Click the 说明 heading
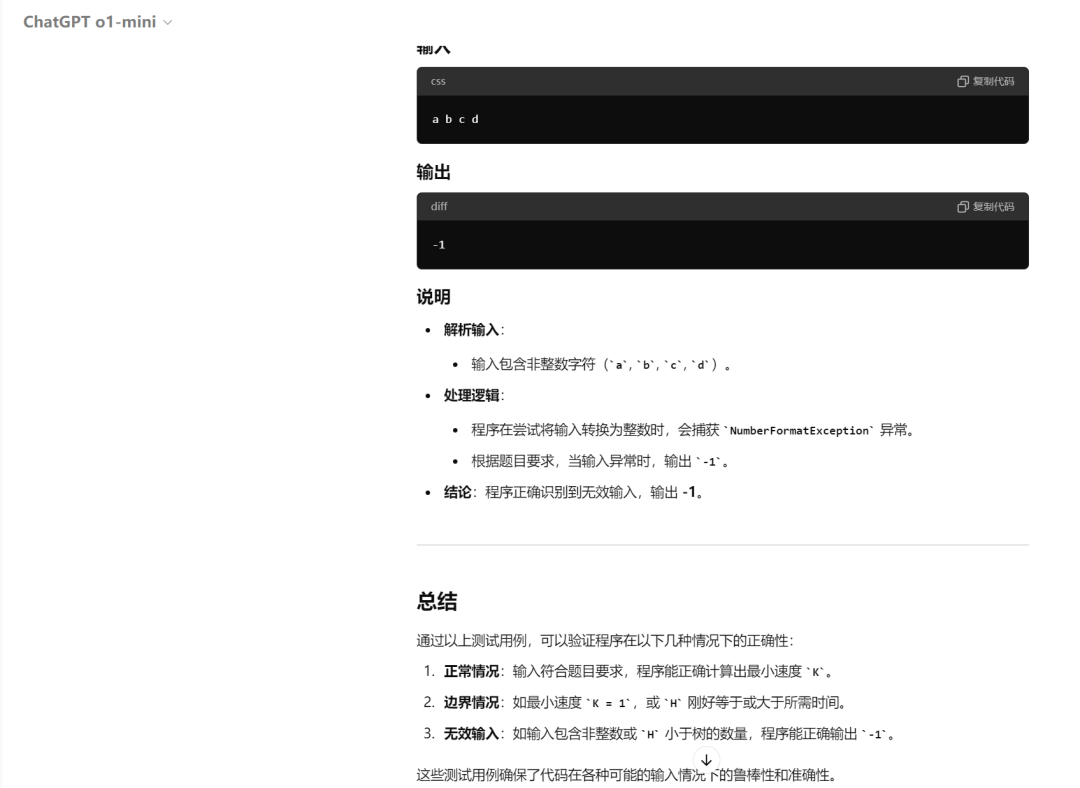This screenshot has height=788, width=1080. (433, 297)
